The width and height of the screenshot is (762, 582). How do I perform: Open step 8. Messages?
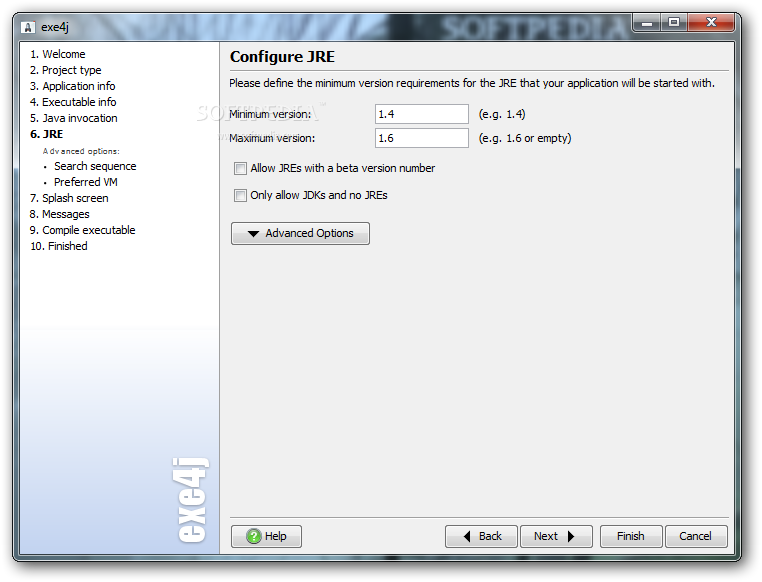click(x=59, y=214)
